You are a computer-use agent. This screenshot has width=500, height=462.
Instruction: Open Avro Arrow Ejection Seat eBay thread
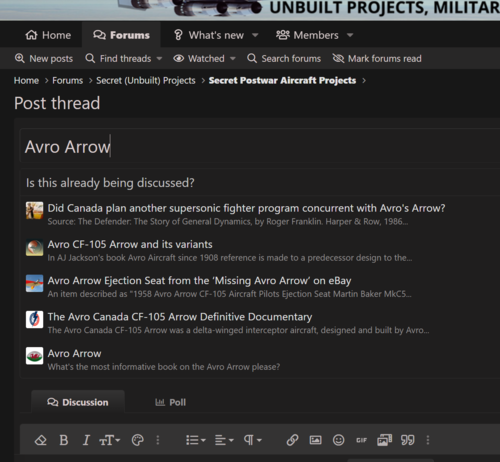(199, 281)
